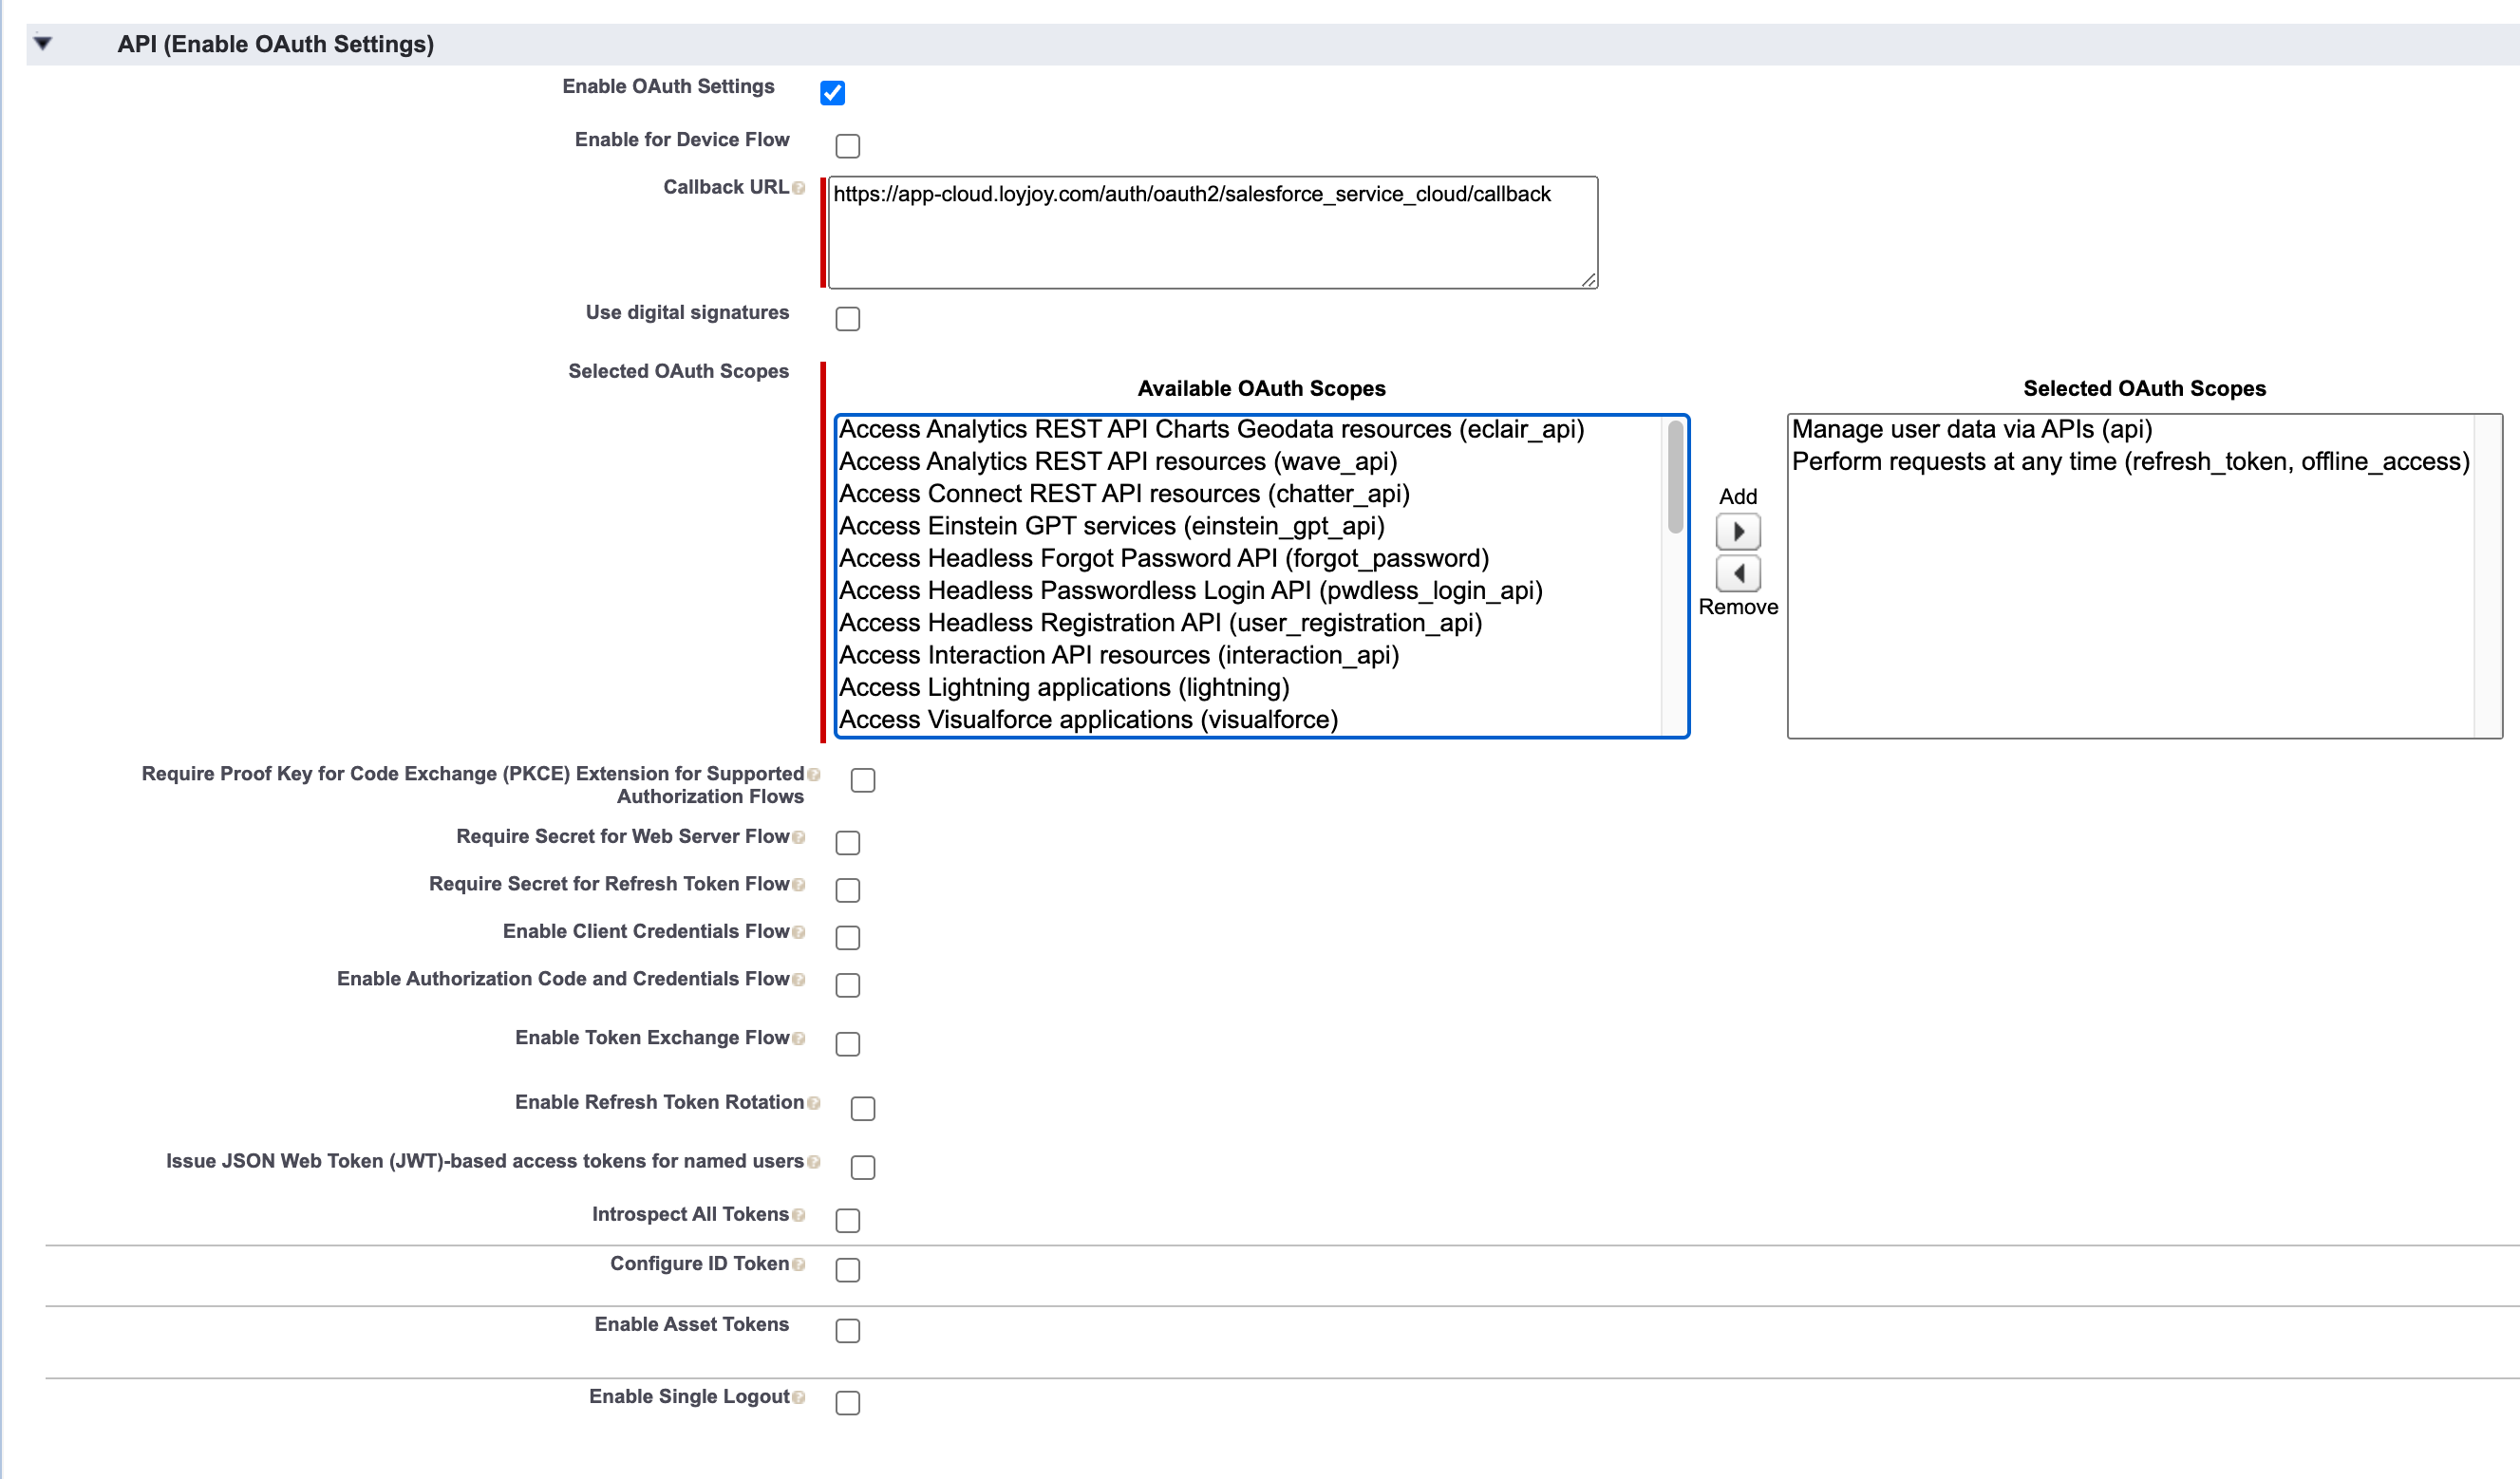Click help icon beside Enable Client Credentials Flow
This screenshot has width=2520, height=1479.
tap(798, 932)
